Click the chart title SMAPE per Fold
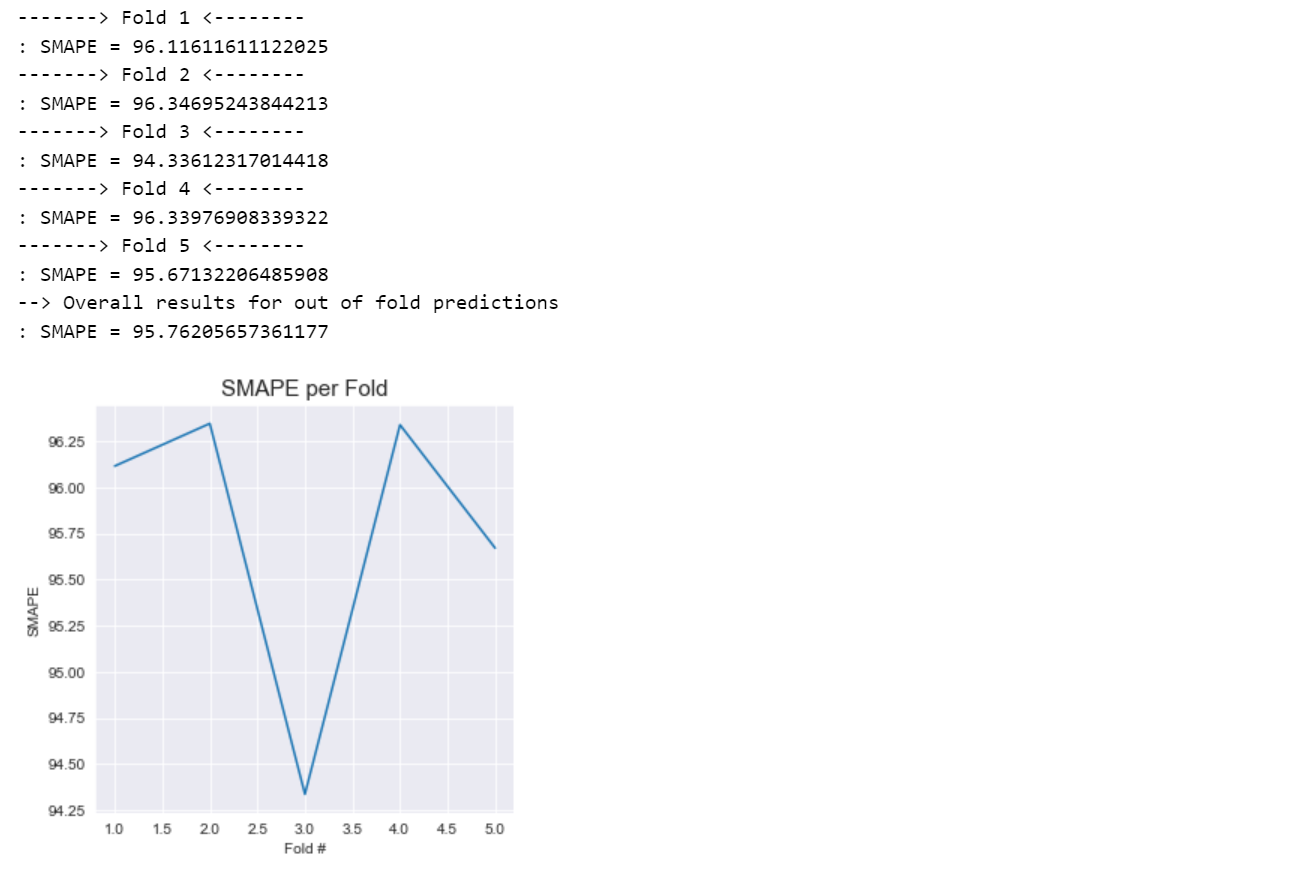This screenshot has width=1311, height=873. (x=304, y=389)
